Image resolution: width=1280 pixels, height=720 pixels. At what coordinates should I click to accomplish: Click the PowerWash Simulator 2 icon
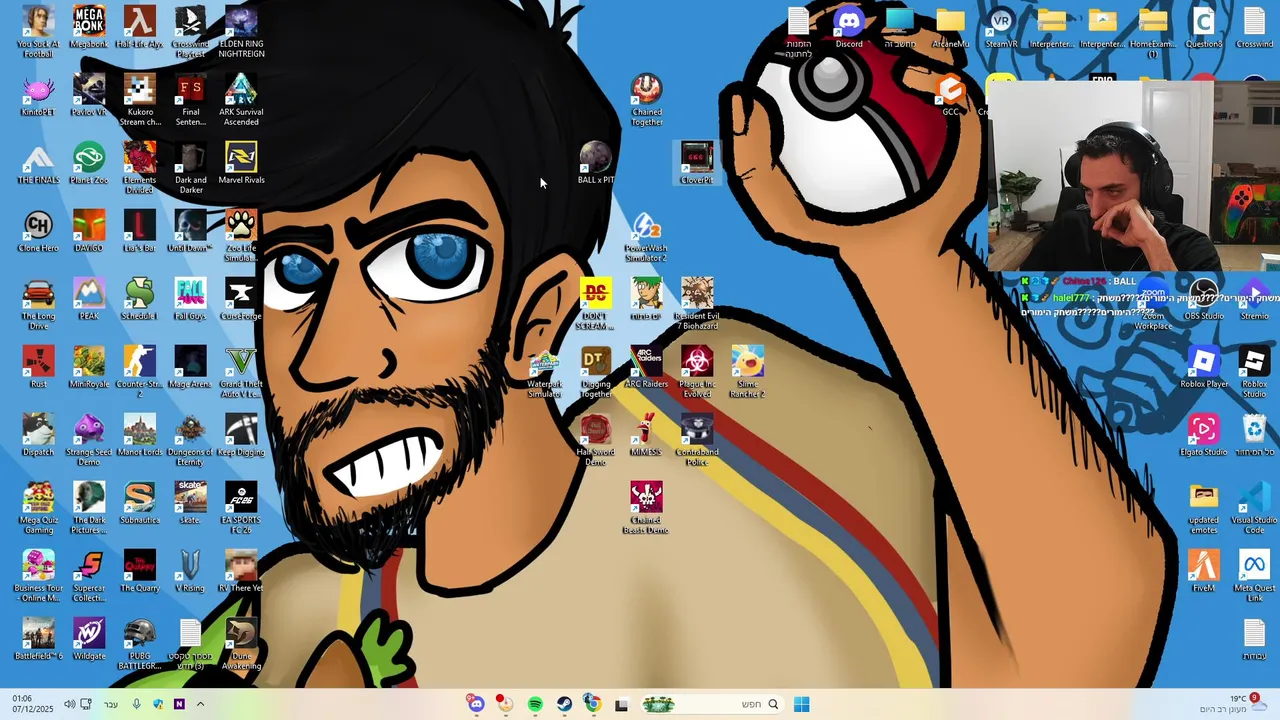click(x=646, y=236)
